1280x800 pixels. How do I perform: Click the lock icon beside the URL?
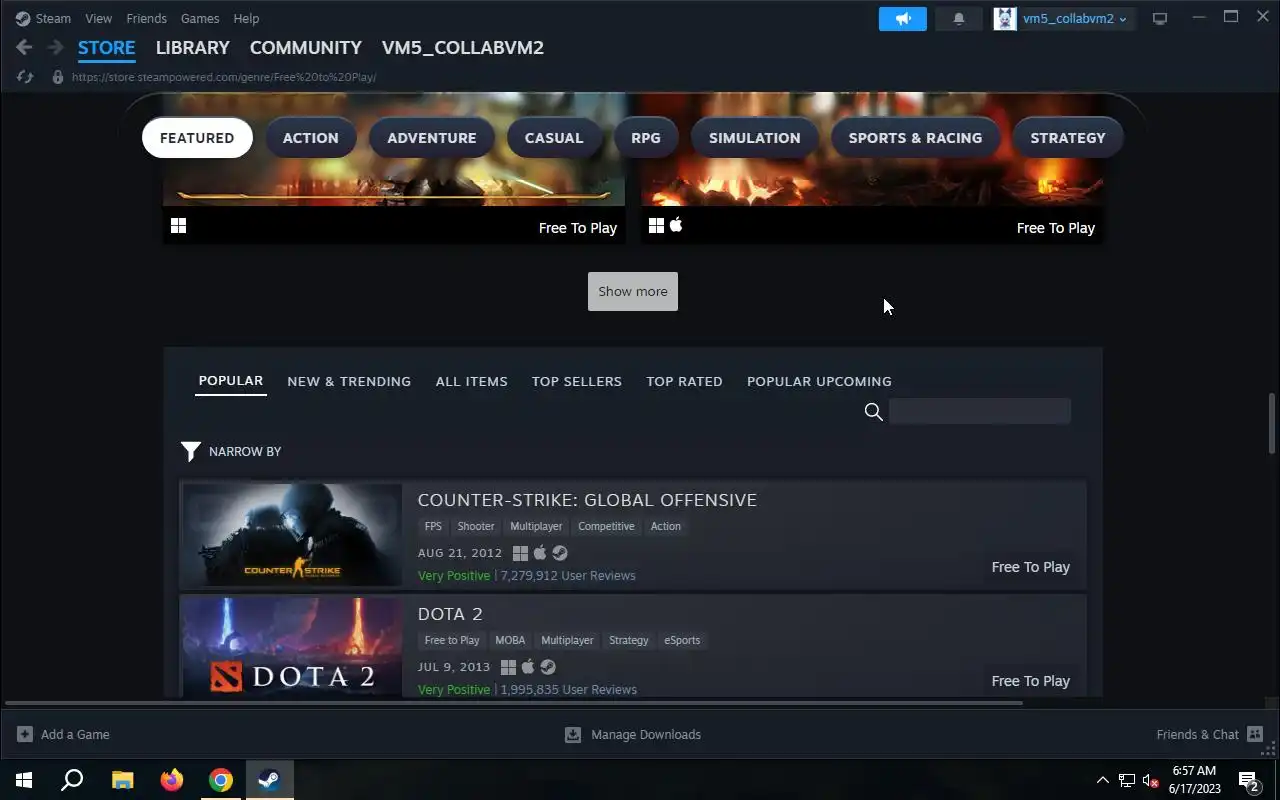coord(57,77)
